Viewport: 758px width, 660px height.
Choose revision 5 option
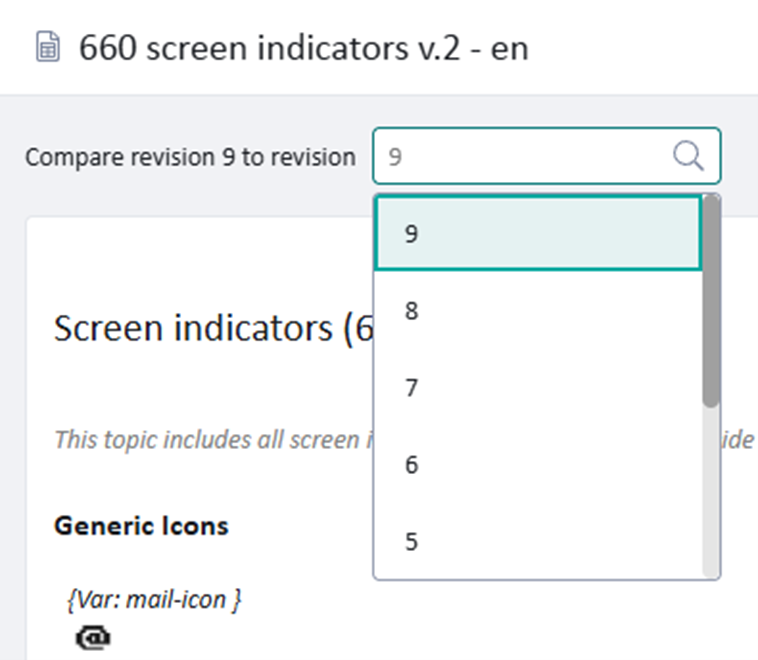pyautogui.click(x=538, y=541)
